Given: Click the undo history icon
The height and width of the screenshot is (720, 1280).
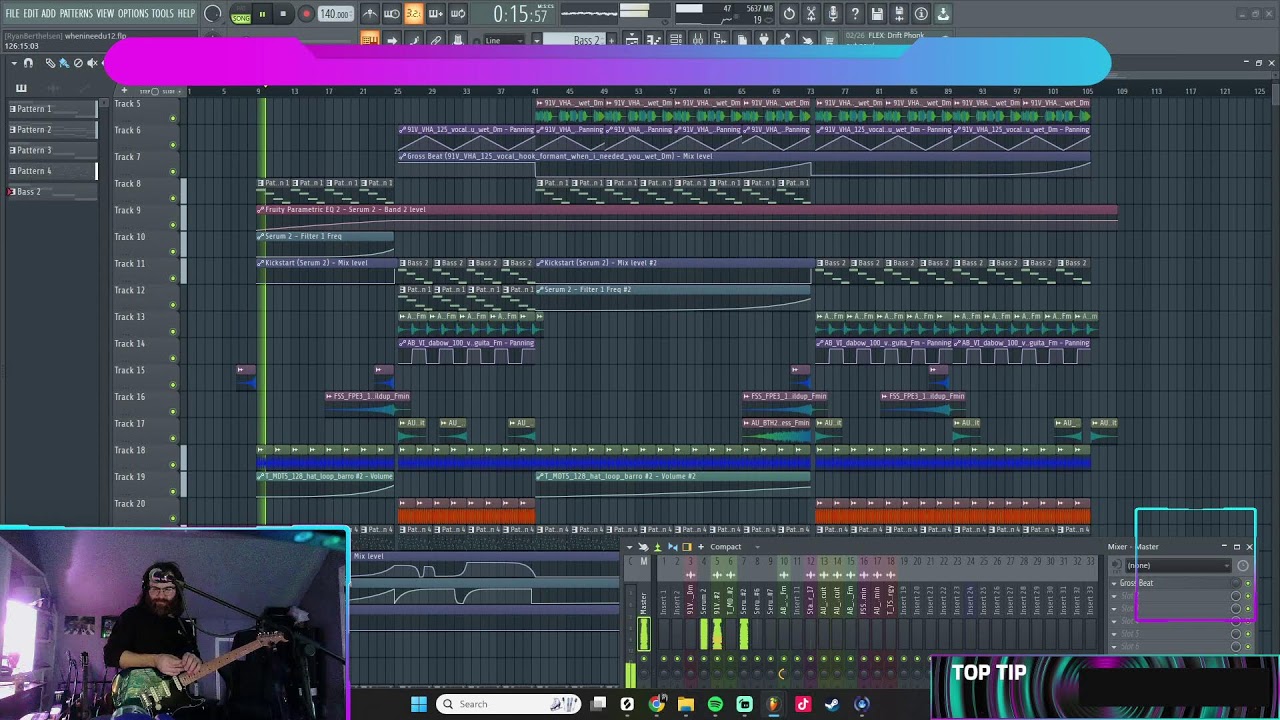Looking at the screenshot, I should coord(789,14).
